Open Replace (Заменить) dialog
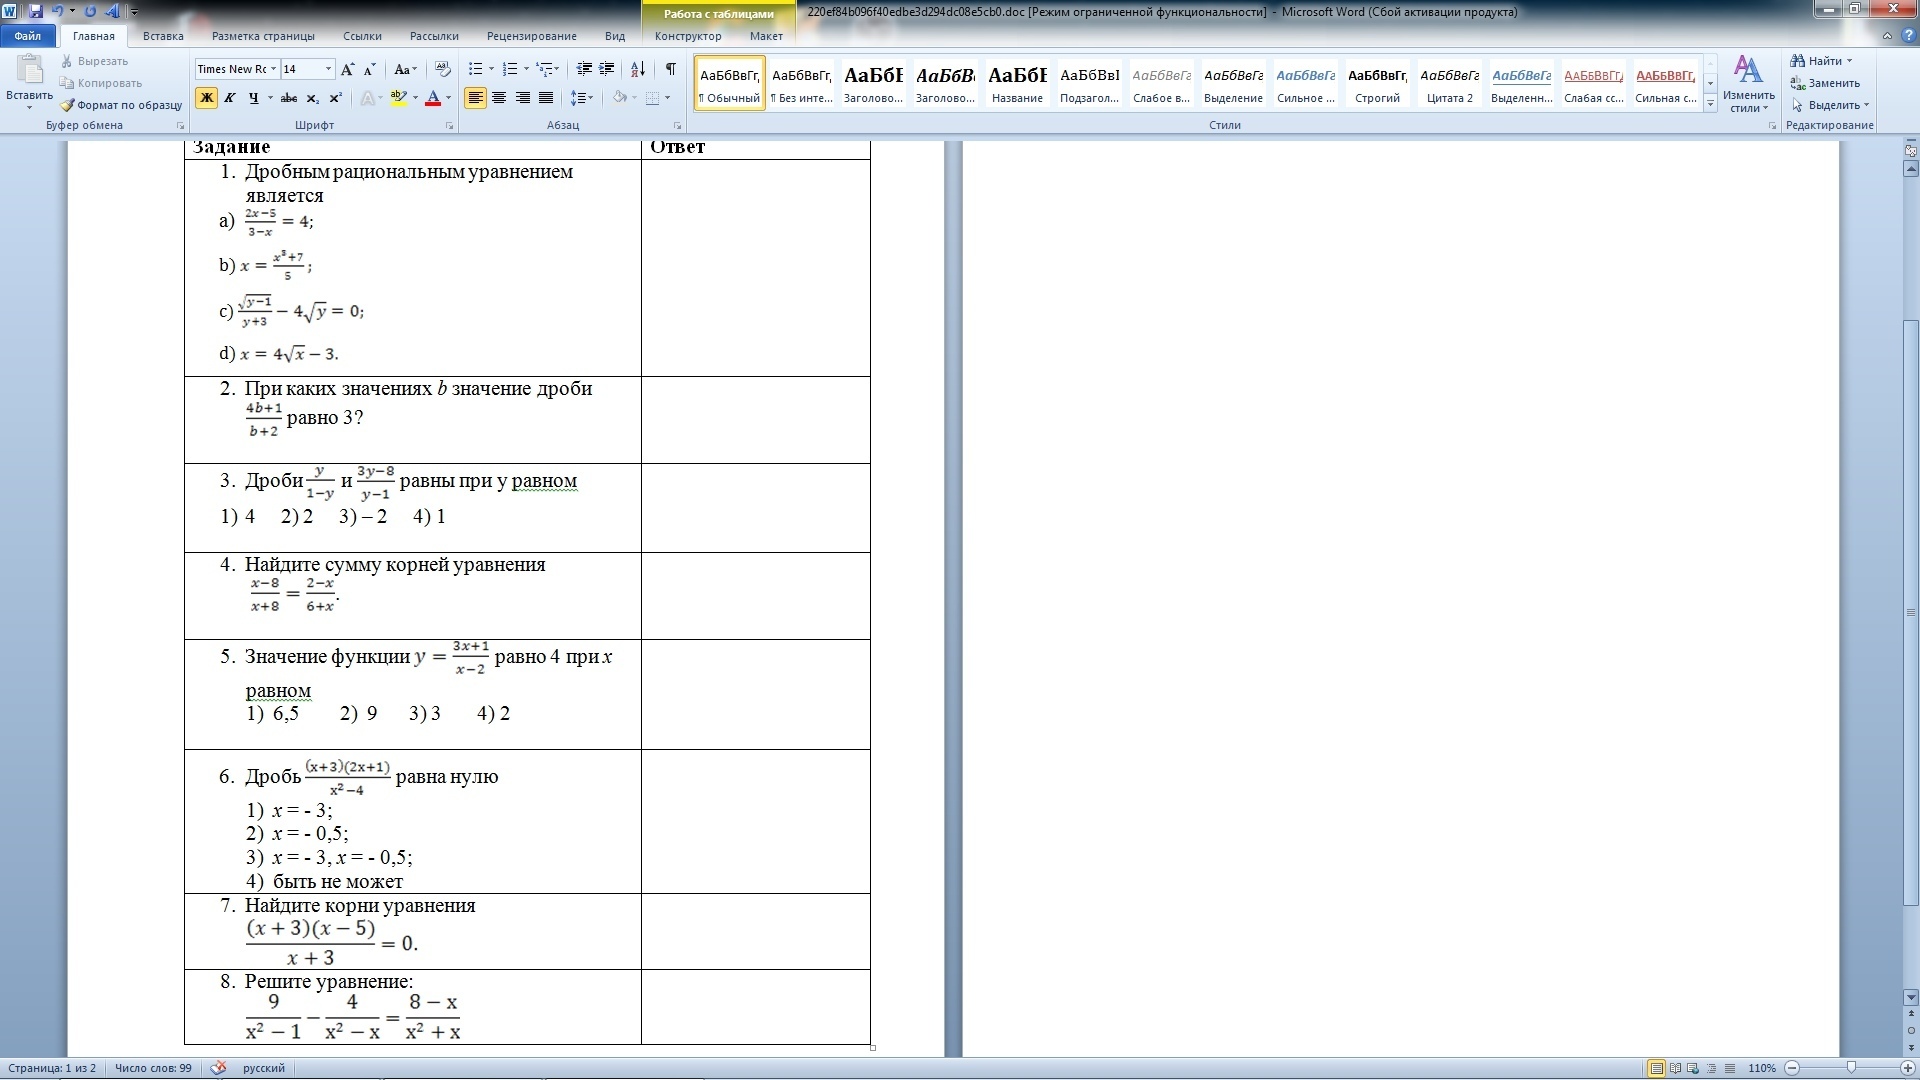The image size is (1920, 1080). (1826, 83)
